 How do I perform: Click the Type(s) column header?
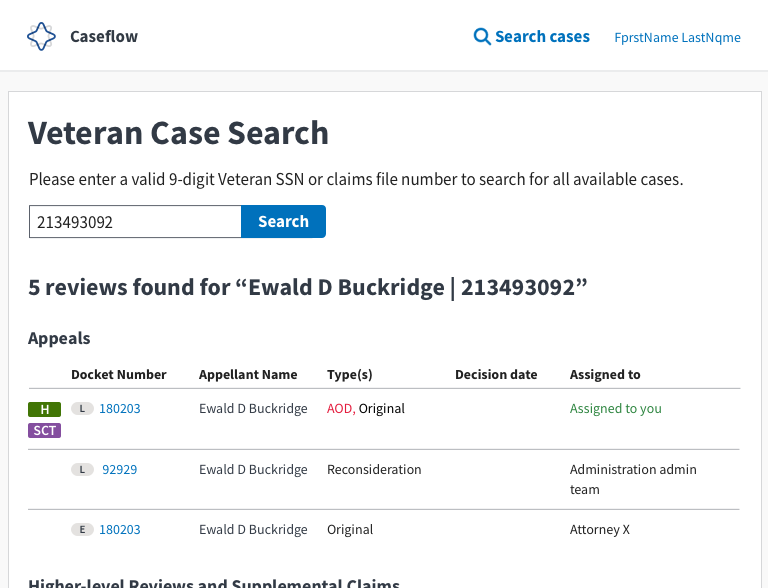(x=350, y=374)
